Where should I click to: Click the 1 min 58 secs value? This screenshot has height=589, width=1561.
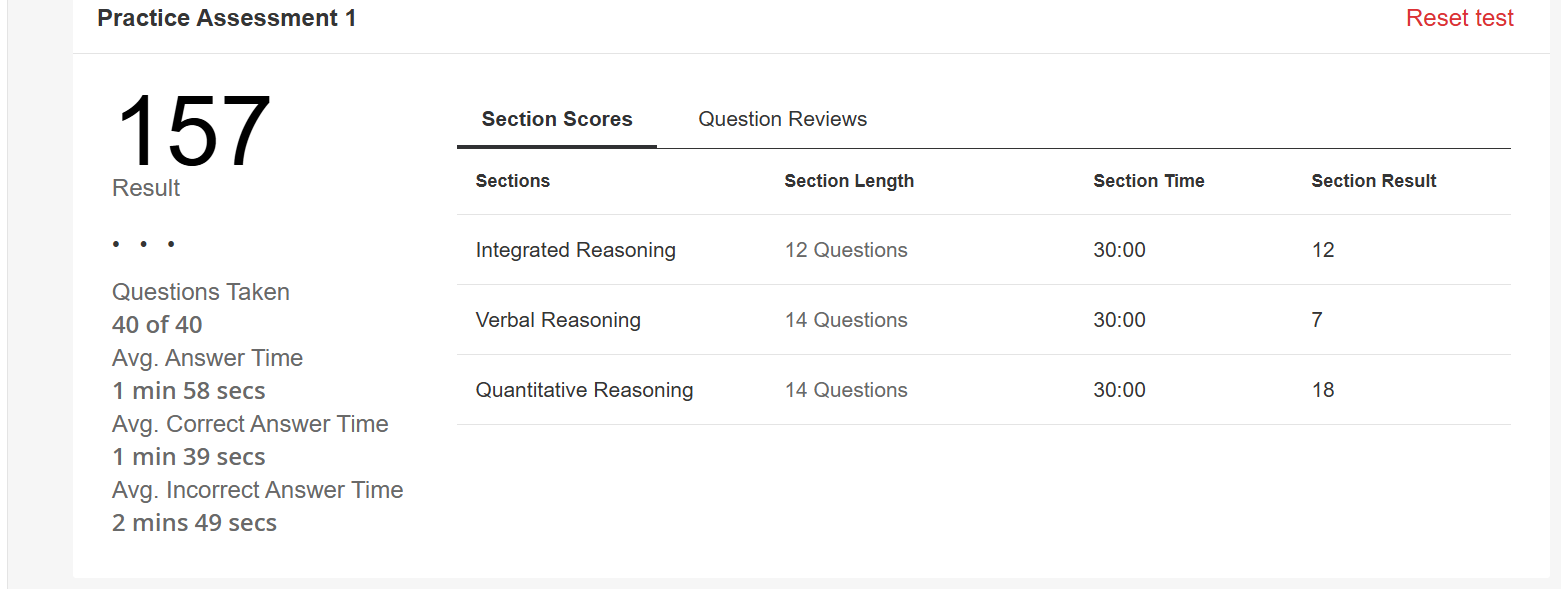click(189, 391)
